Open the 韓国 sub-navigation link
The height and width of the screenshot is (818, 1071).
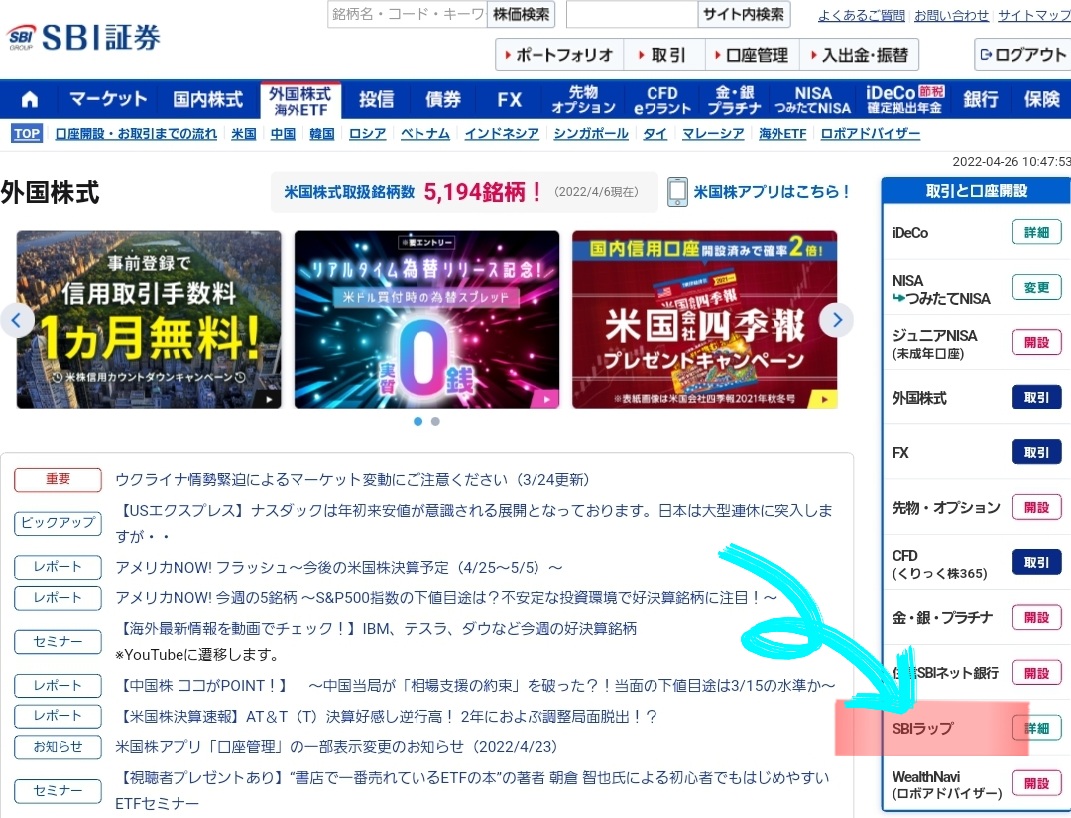pyautogui.click(x=322, y=134)
